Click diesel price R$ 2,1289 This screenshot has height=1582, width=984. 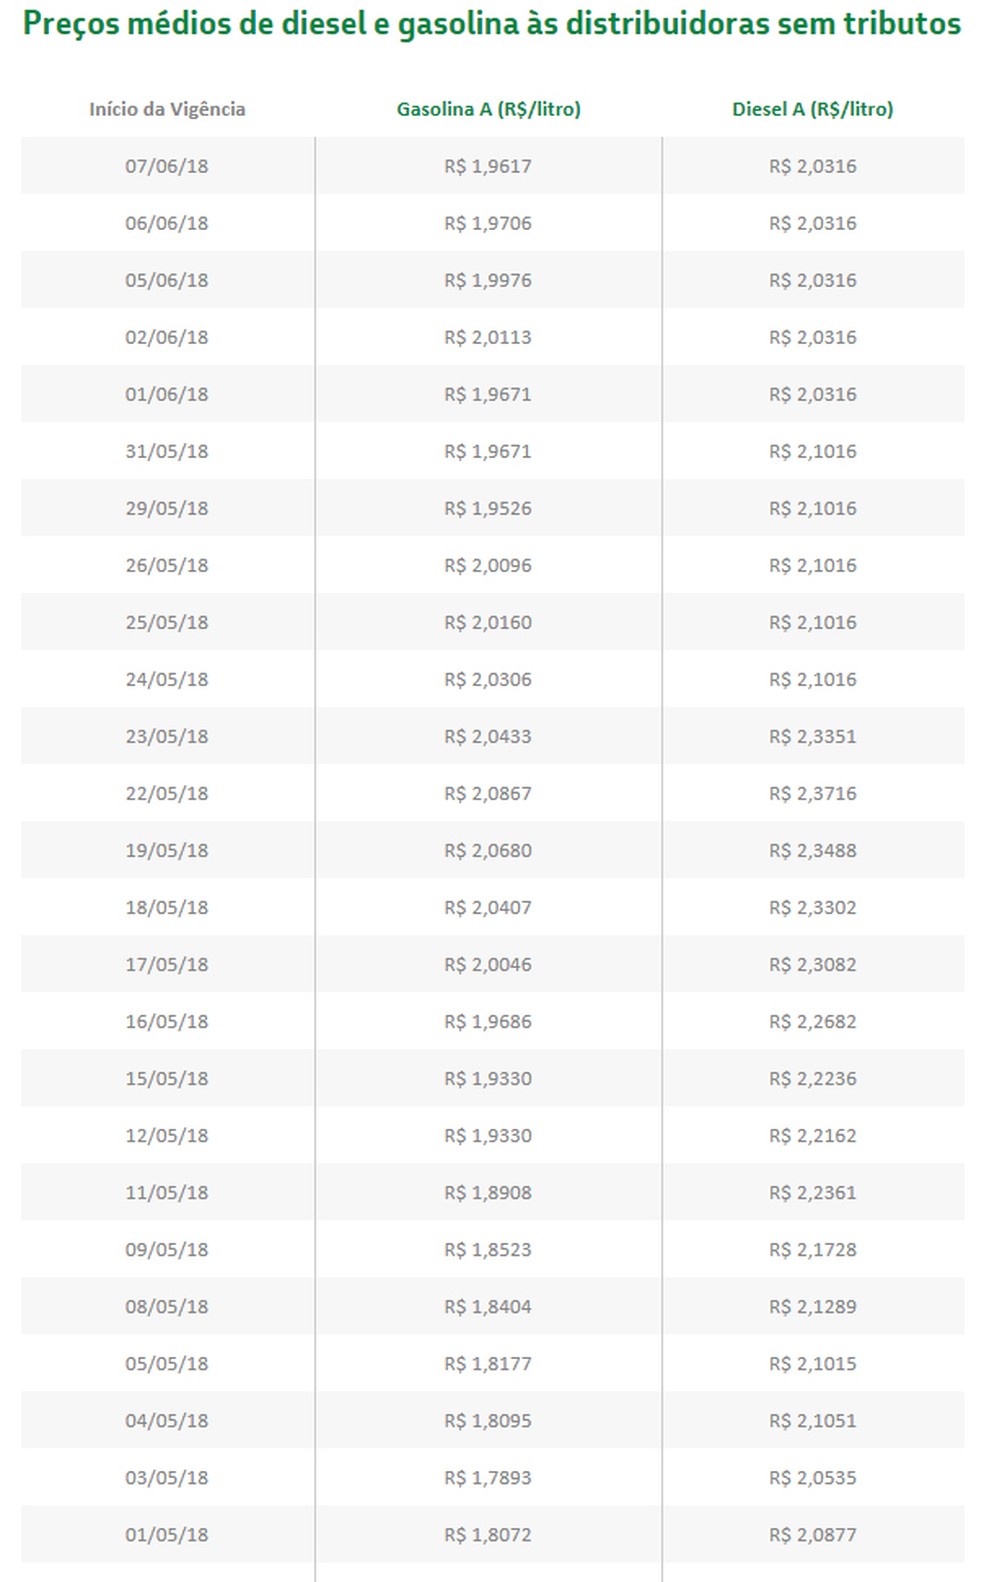pos(812,1306)
